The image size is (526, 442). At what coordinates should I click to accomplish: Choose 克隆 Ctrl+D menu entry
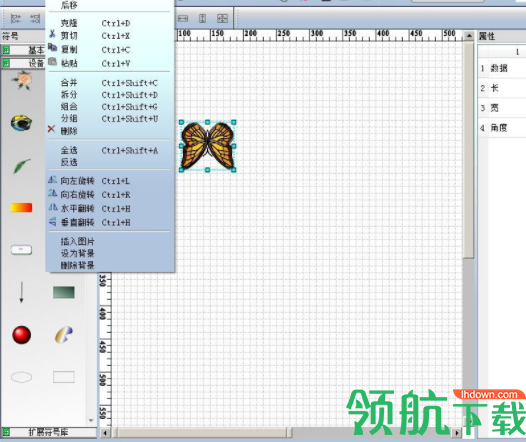(110, 23)
